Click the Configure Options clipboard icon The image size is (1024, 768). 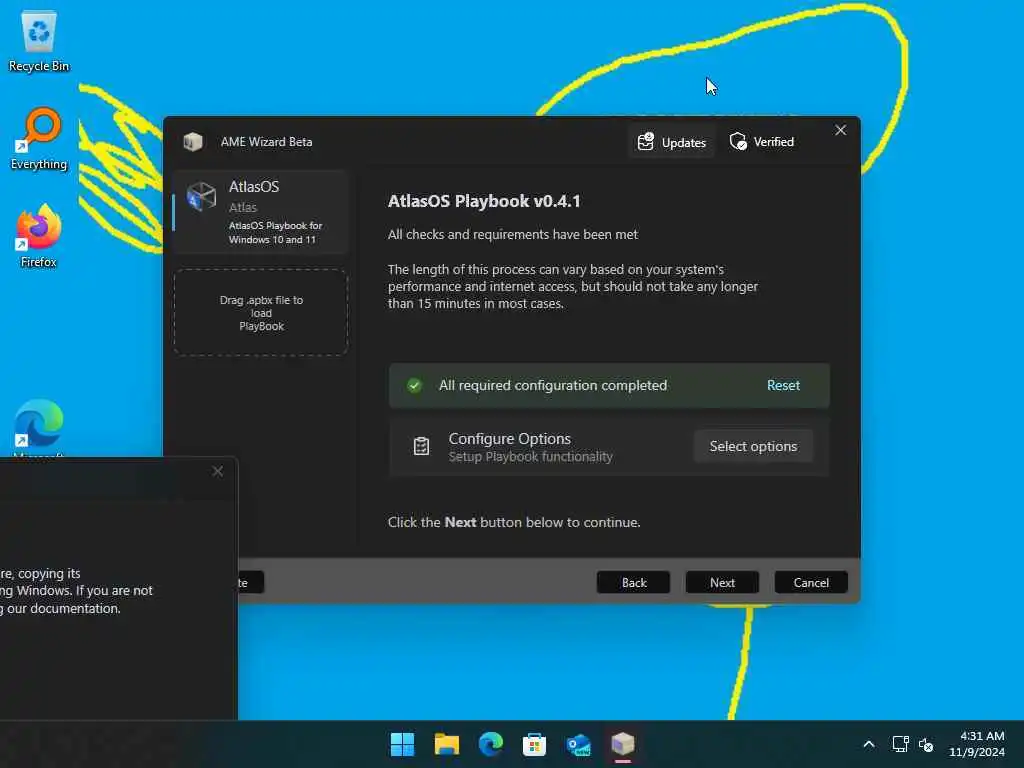[421, 446]
